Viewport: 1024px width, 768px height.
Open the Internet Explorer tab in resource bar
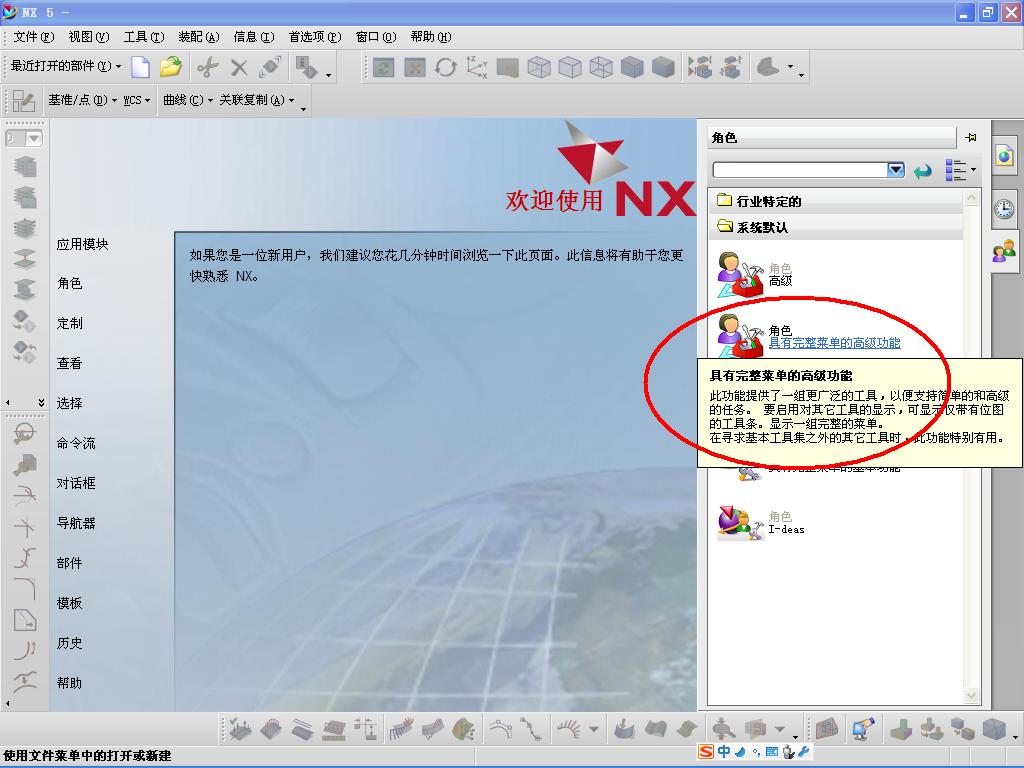coord(1005,155)
